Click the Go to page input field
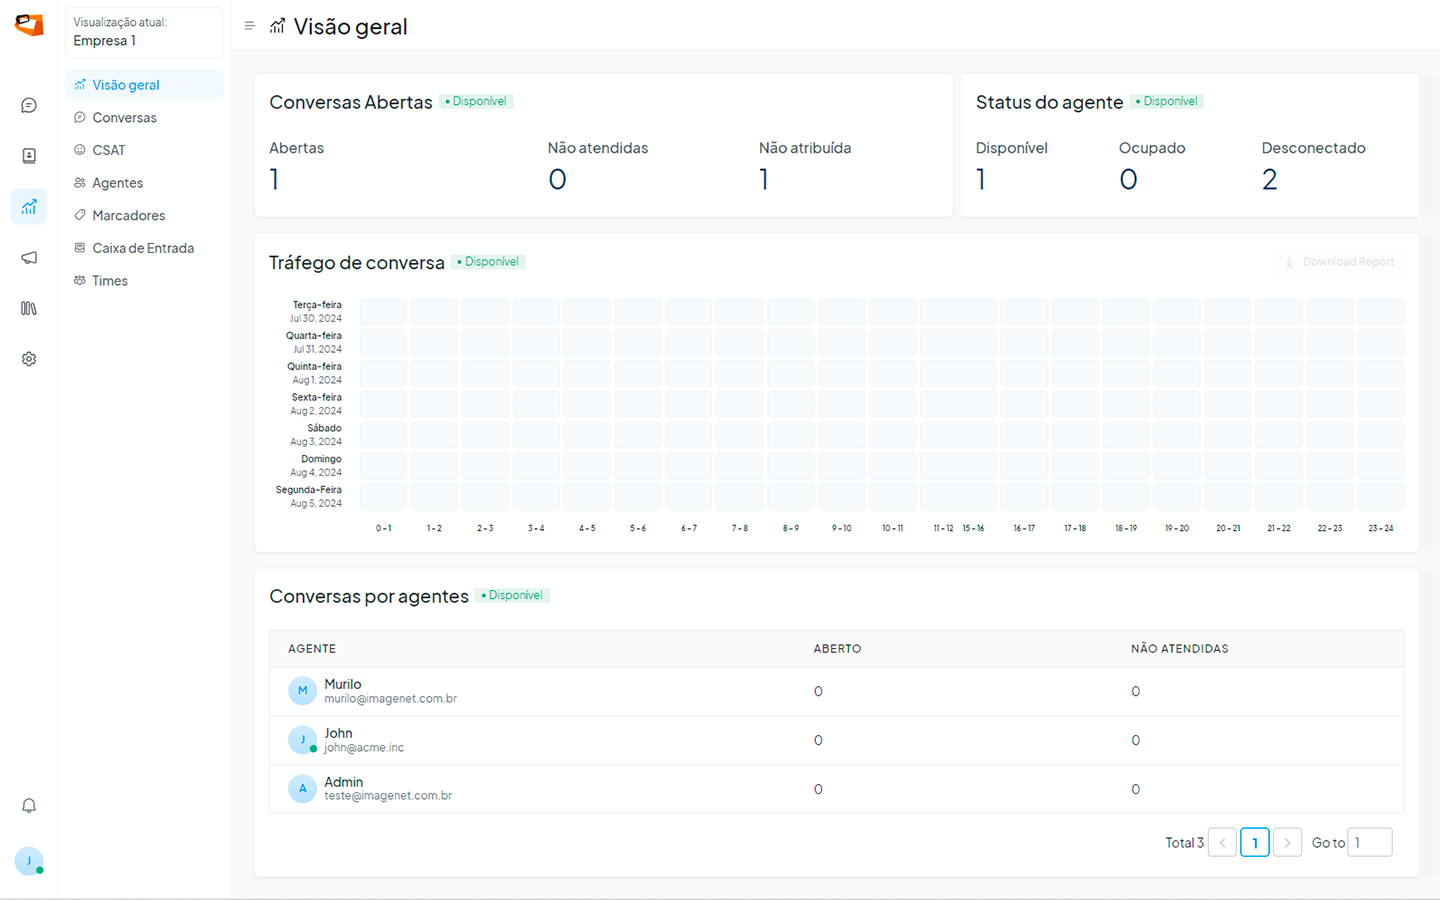Image resolution: width=1440 pixels, height=900 pixels. tap(1369, 843)
